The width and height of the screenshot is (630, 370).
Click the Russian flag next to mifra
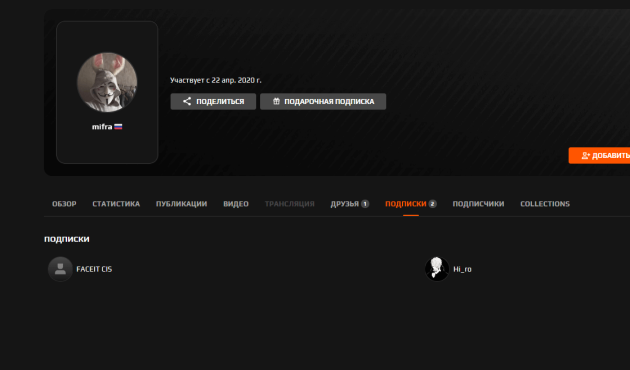coord(118,127)
